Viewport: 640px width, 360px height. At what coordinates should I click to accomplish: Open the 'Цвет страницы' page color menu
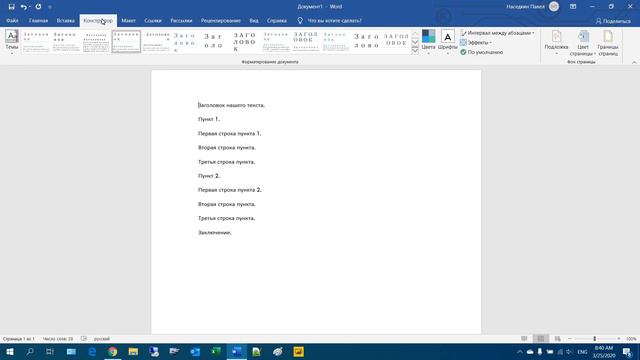pyautogui.click(x=582, y=42)
